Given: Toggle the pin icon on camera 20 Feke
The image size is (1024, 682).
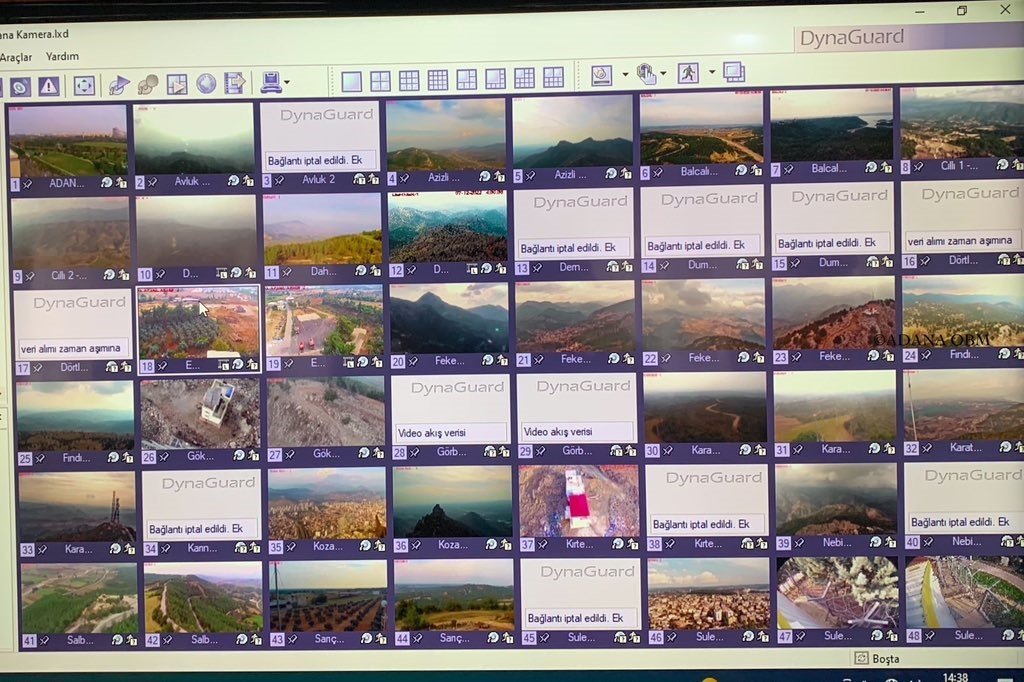Looking at the screenshot, I should click(411, 361).
